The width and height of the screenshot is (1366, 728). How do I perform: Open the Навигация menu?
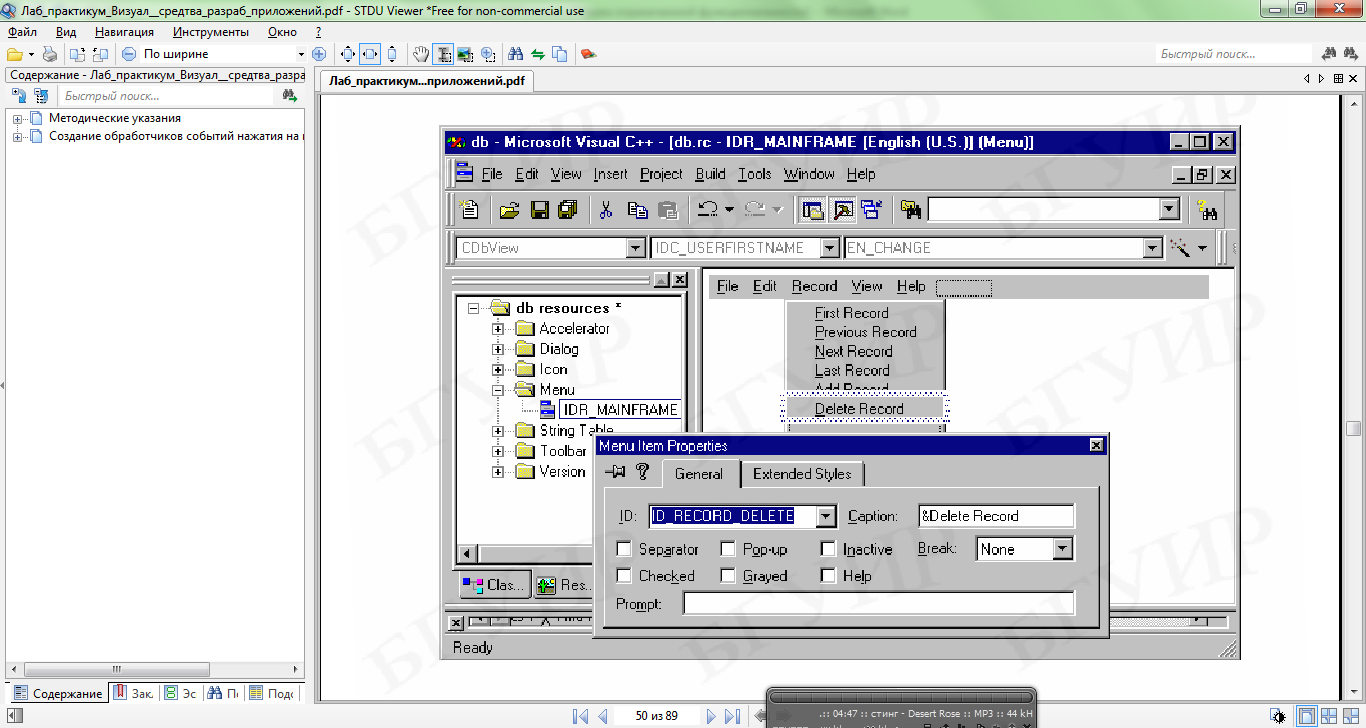[125, 32]
